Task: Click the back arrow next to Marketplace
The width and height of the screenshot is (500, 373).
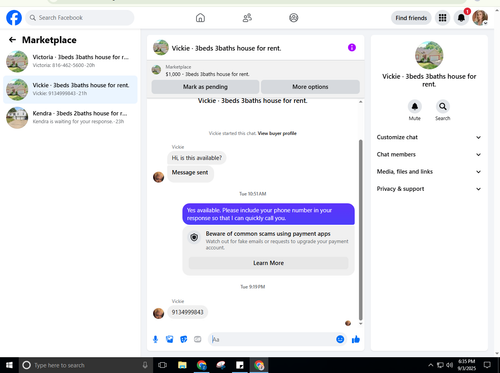Action: (12, 40)
